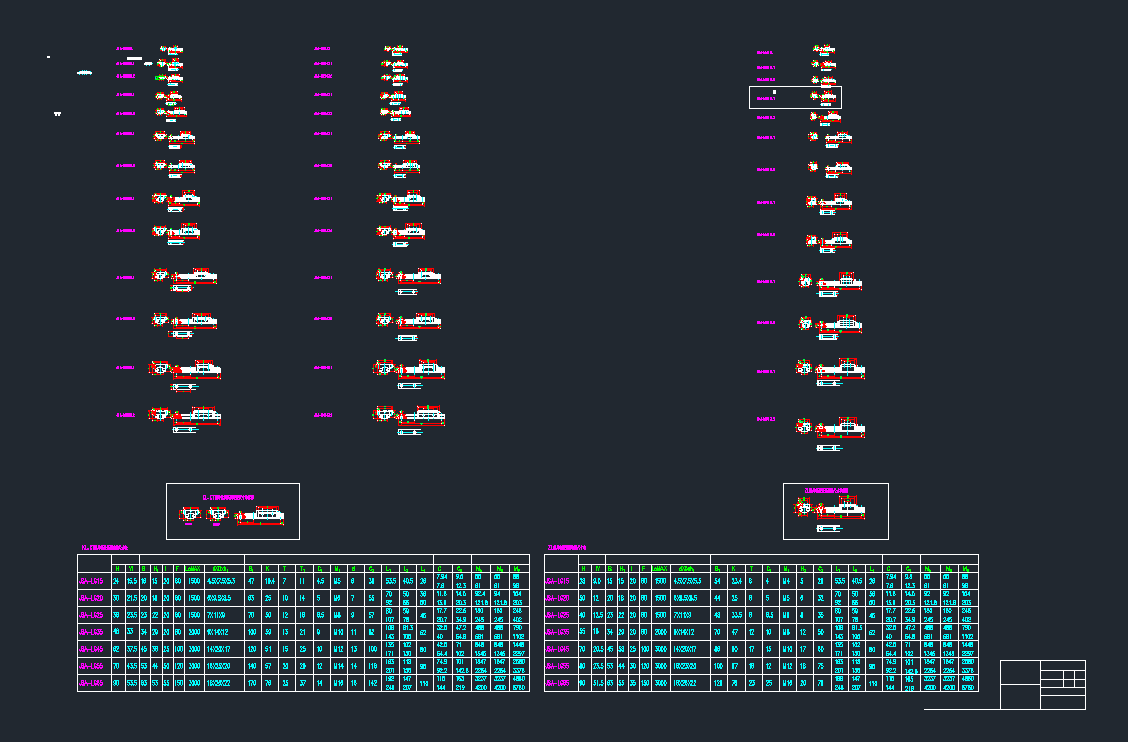Select the 18X28X22 cell in right table
This screenshot has width=1128, height=742.
click(x=688, y=683)
